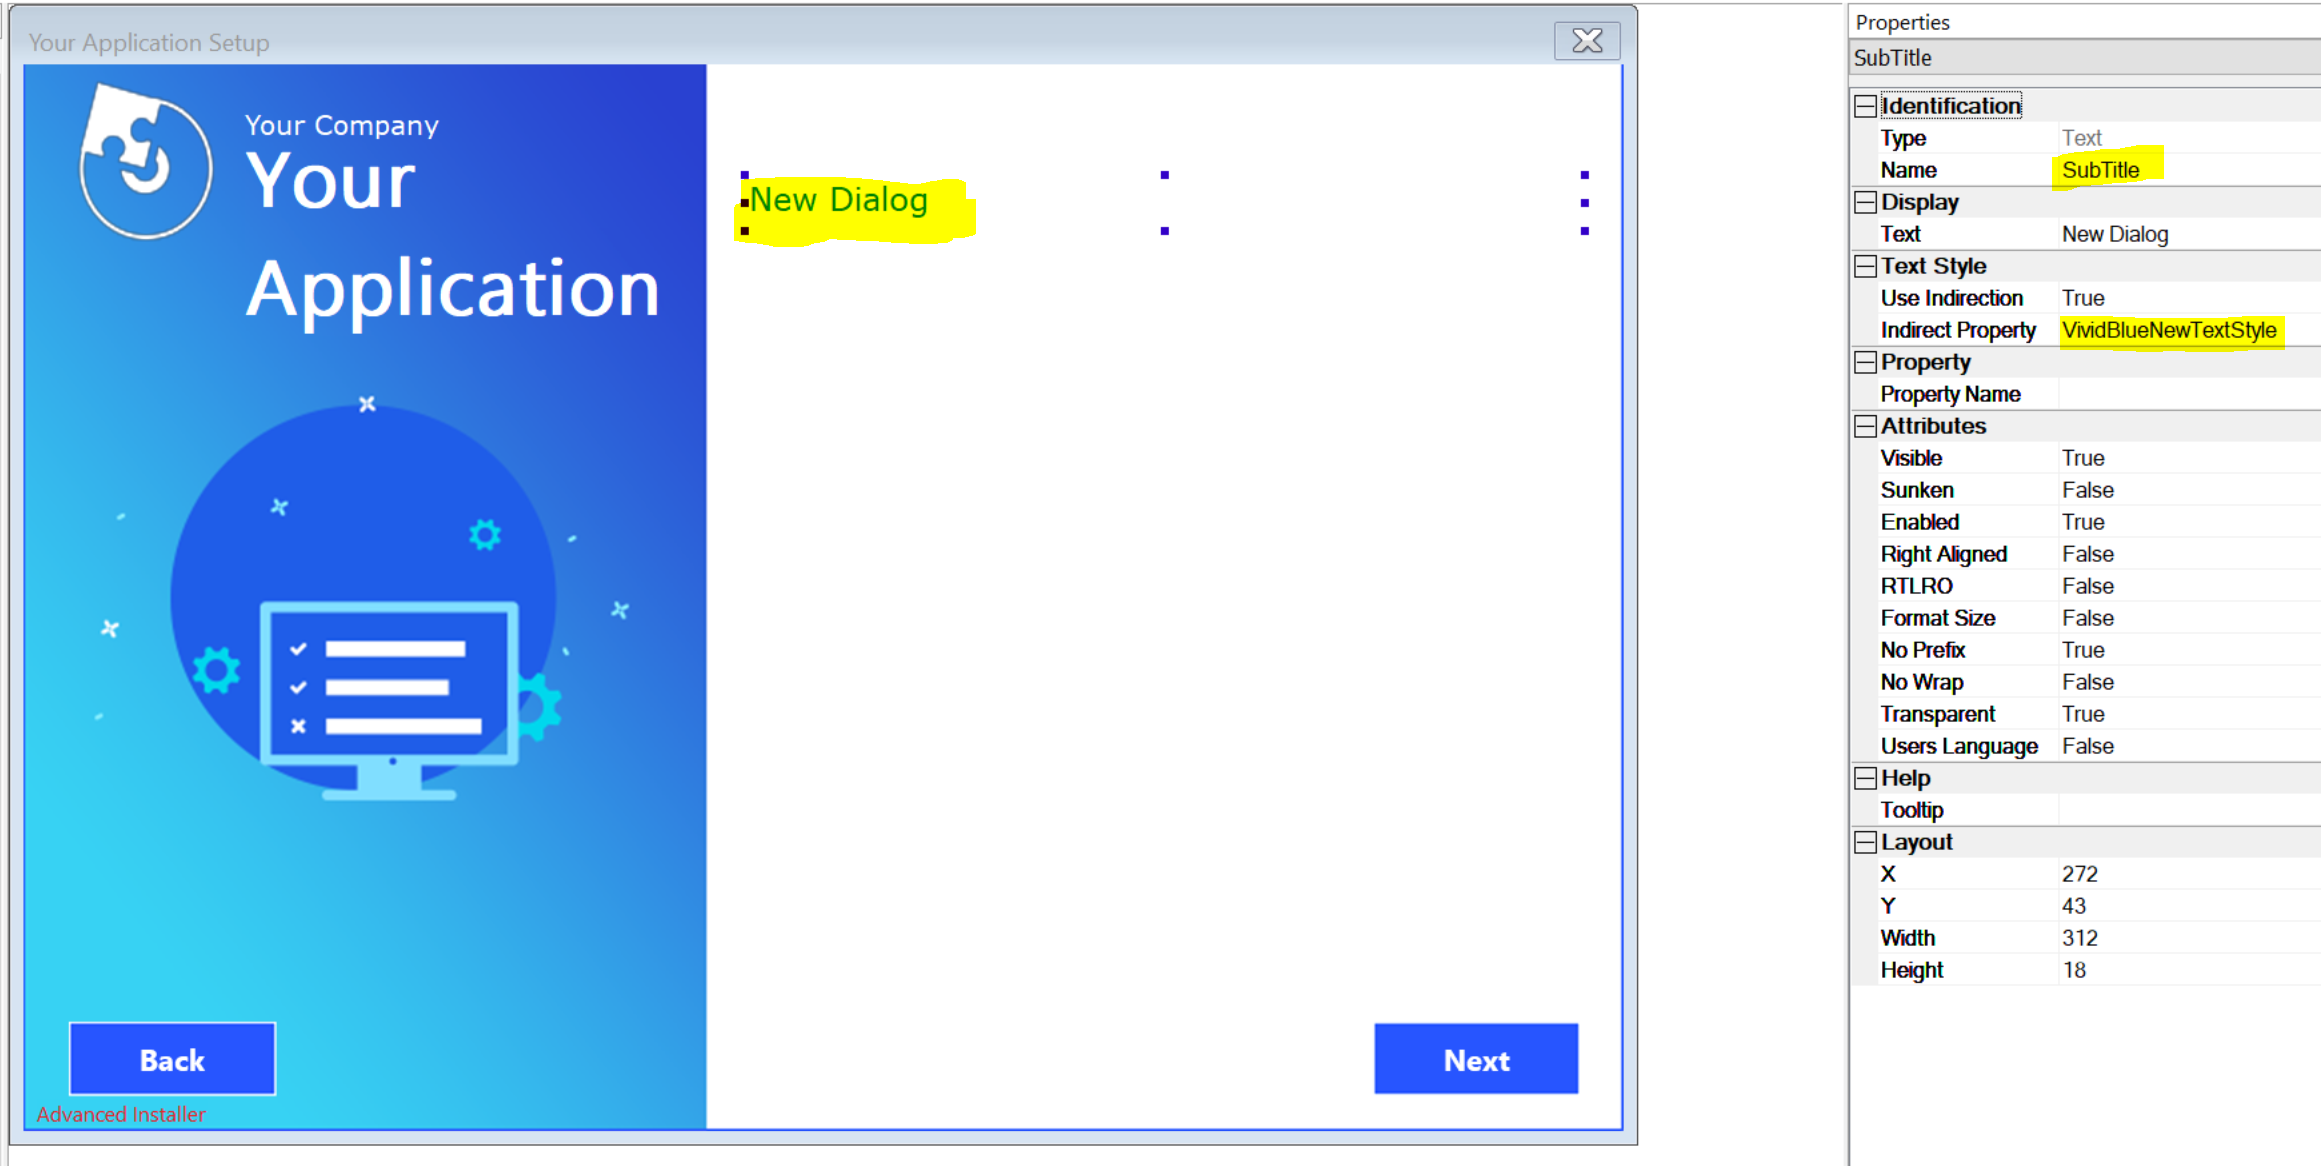Click the close dialog X button

(x=1586, y=40)
